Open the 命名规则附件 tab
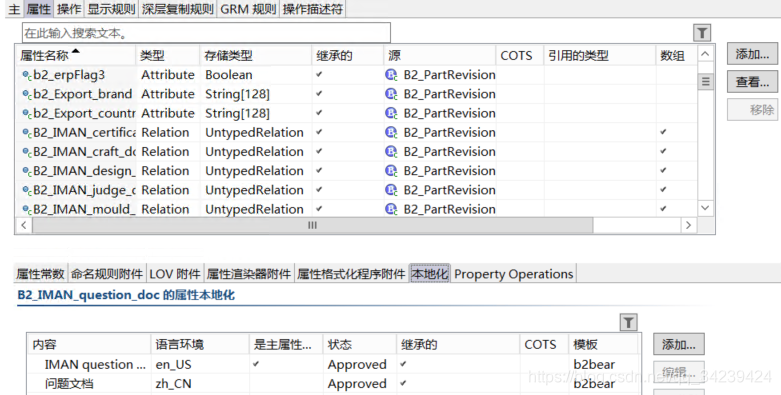Viewport: 781px width, 395px height. point(107,274)
